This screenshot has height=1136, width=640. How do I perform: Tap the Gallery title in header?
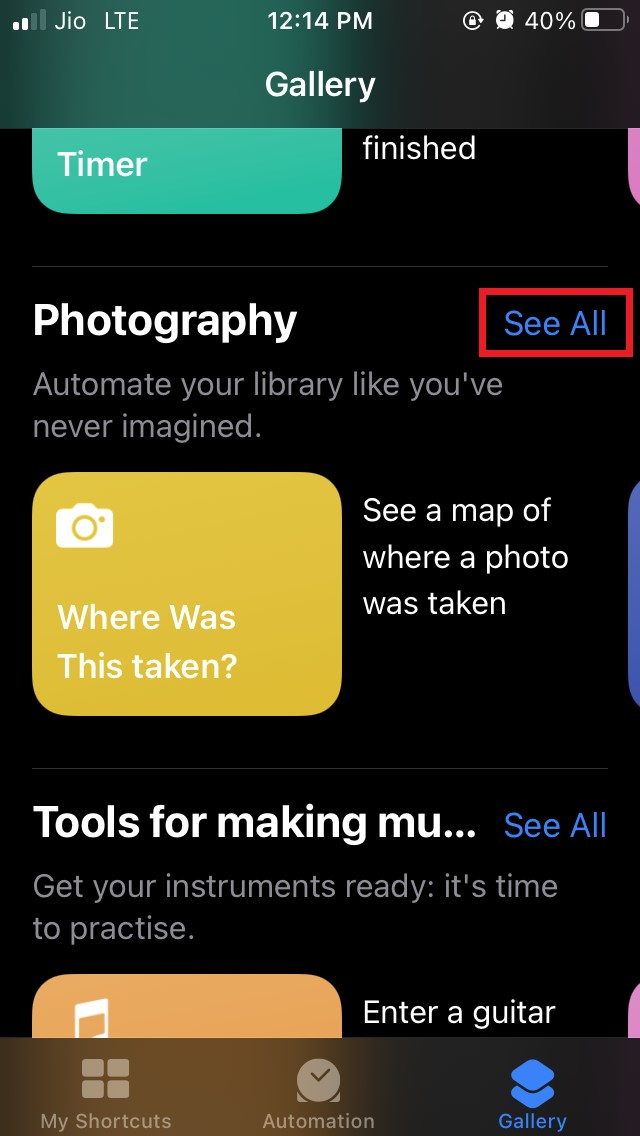click(x=320, y=85)
